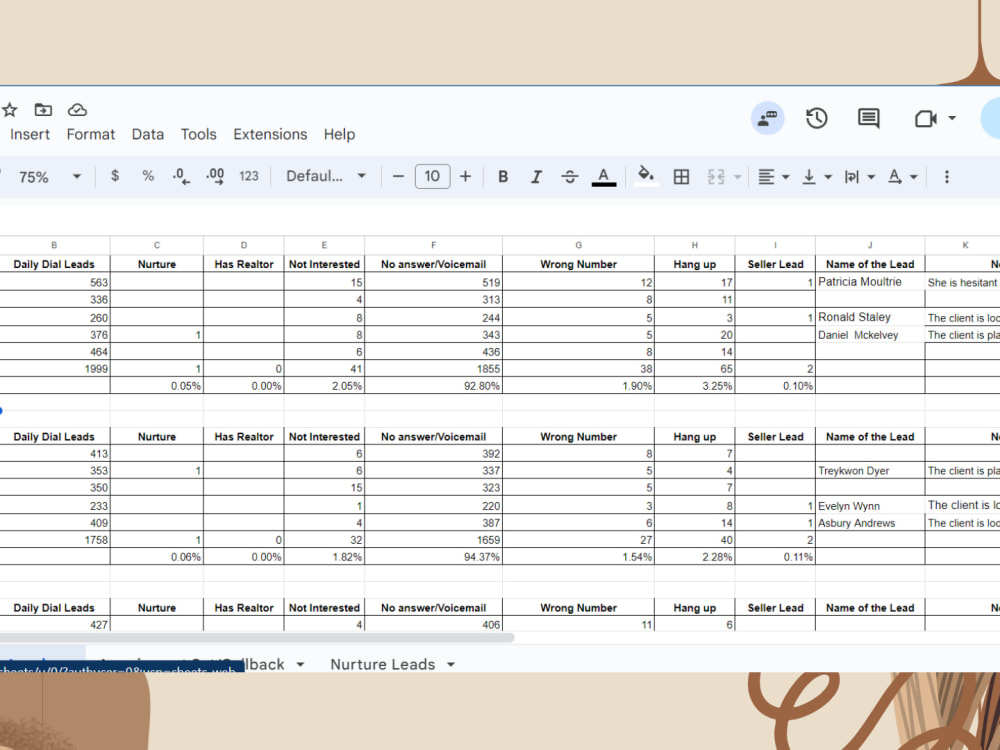Format selection as currency

point(115,176)
